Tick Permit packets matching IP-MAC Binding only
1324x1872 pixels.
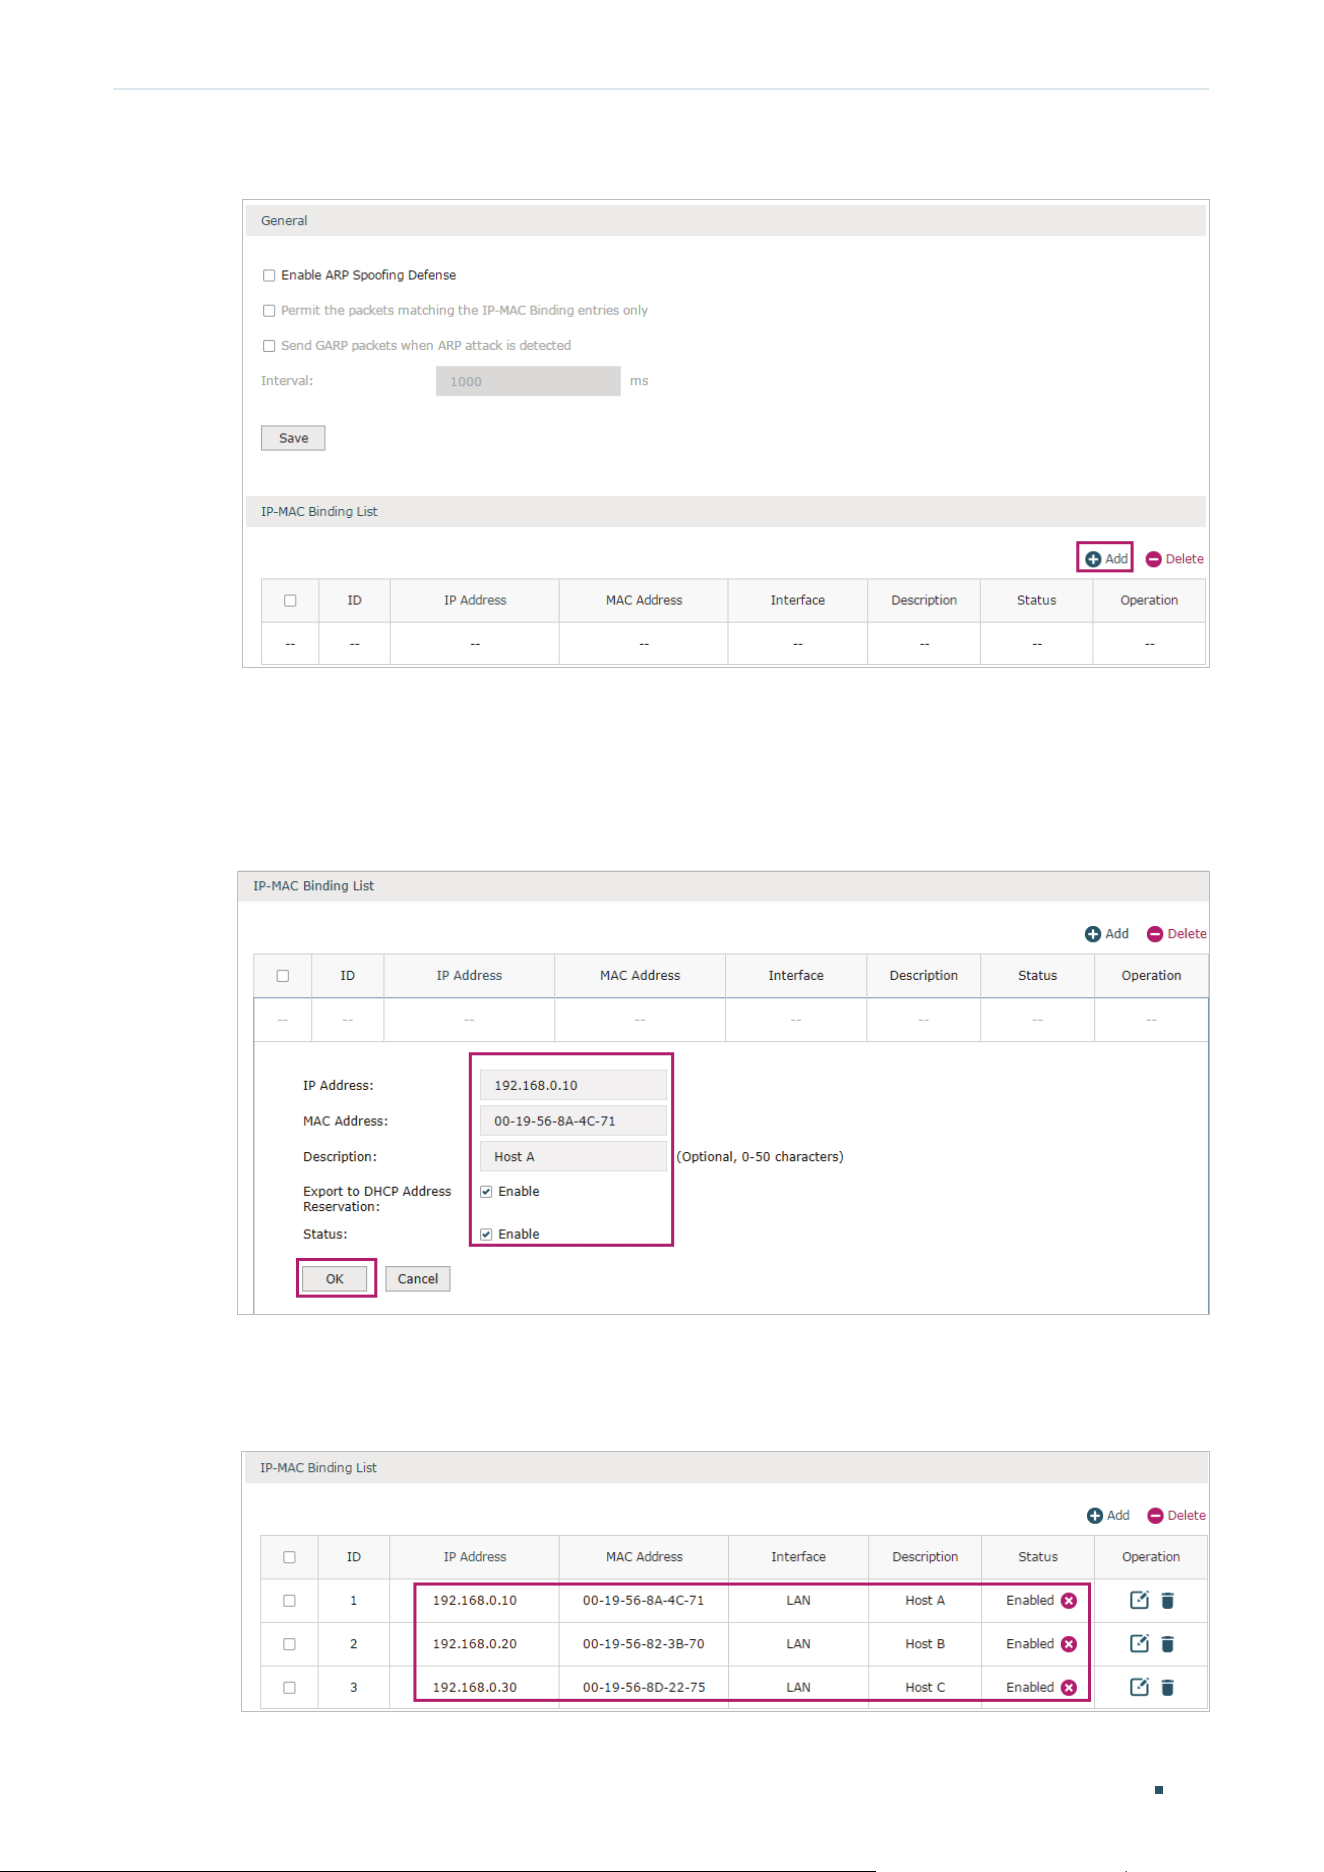click(x=269, y=311)
